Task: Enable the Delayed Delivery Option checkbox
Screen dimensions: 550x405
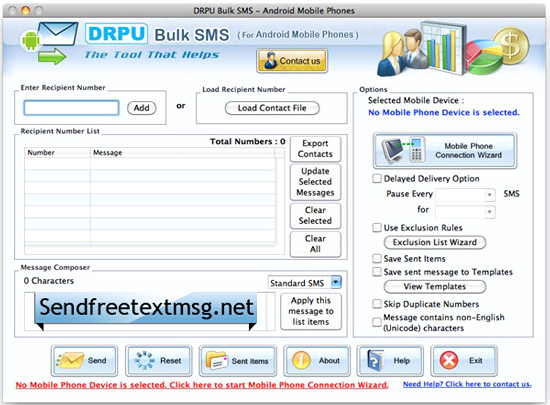Action: click(x=377, y=178)
